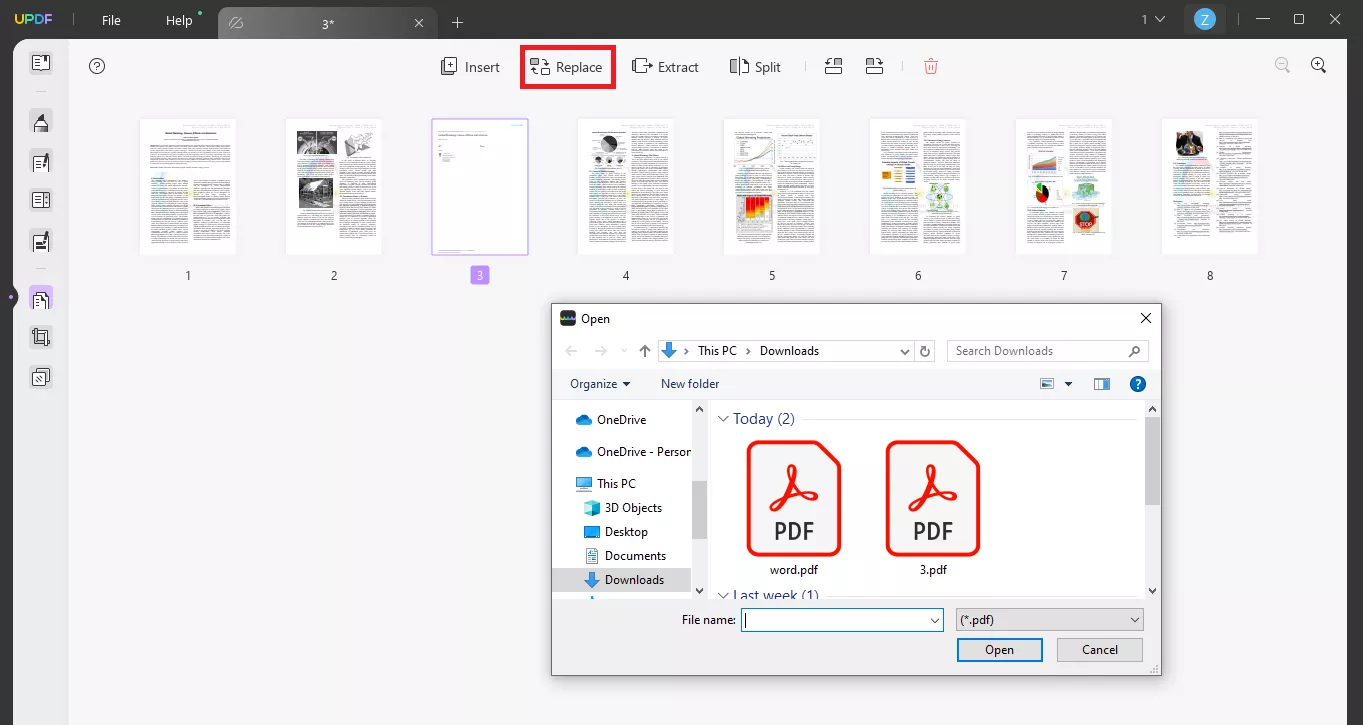Expand the address bar path dropdown

(x=904, y=351)
